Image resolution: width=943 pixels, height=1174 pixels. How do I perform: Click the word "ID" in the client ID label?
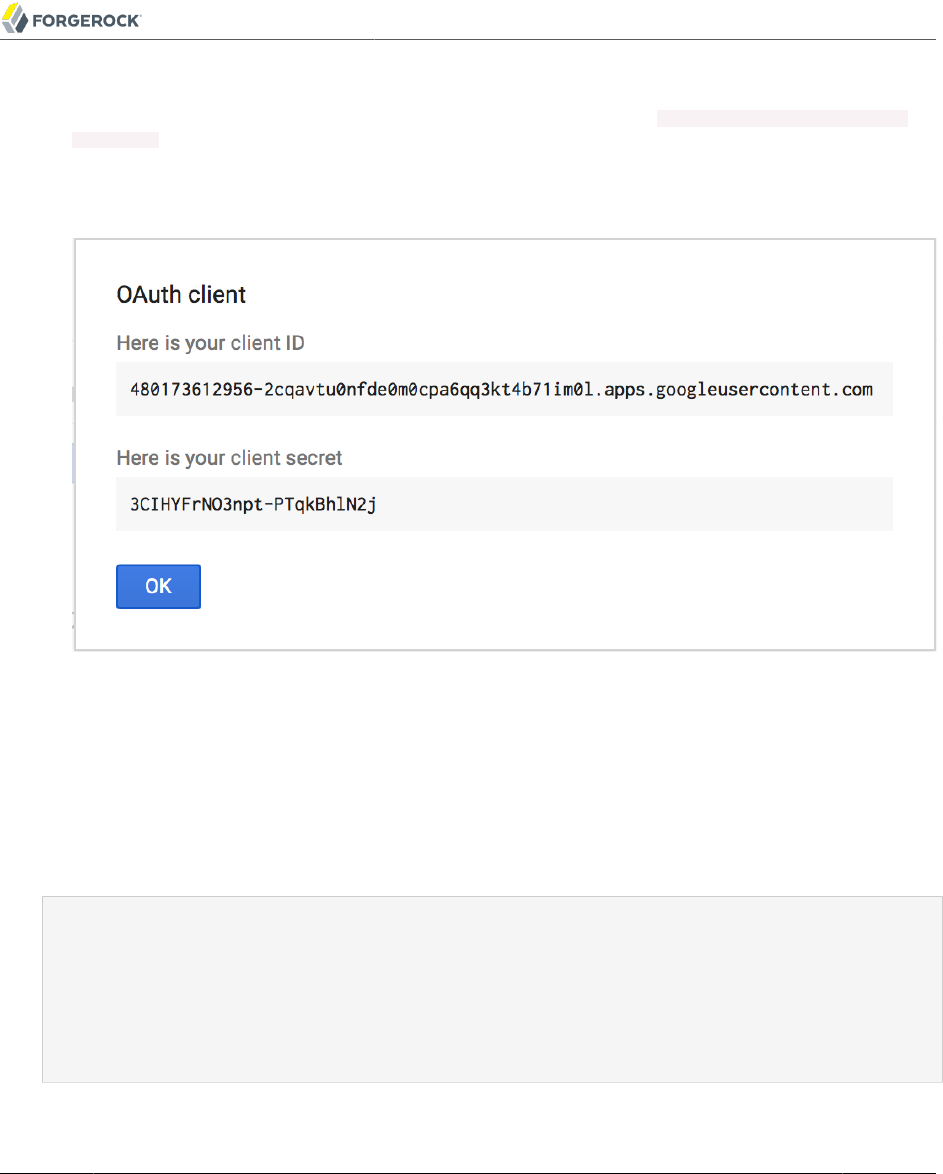[295, 343]
